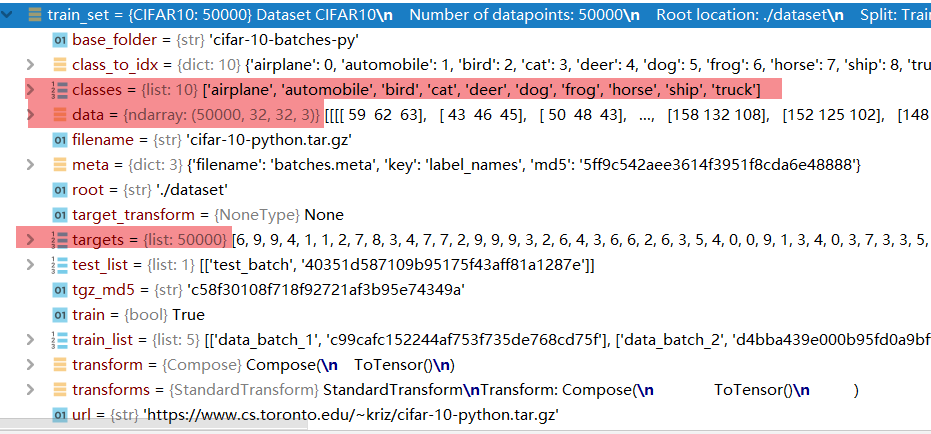This screenshot has height=434, width=931.
Task: Click the class_to_idx dict icon
Action: click(x=59, y=65)
